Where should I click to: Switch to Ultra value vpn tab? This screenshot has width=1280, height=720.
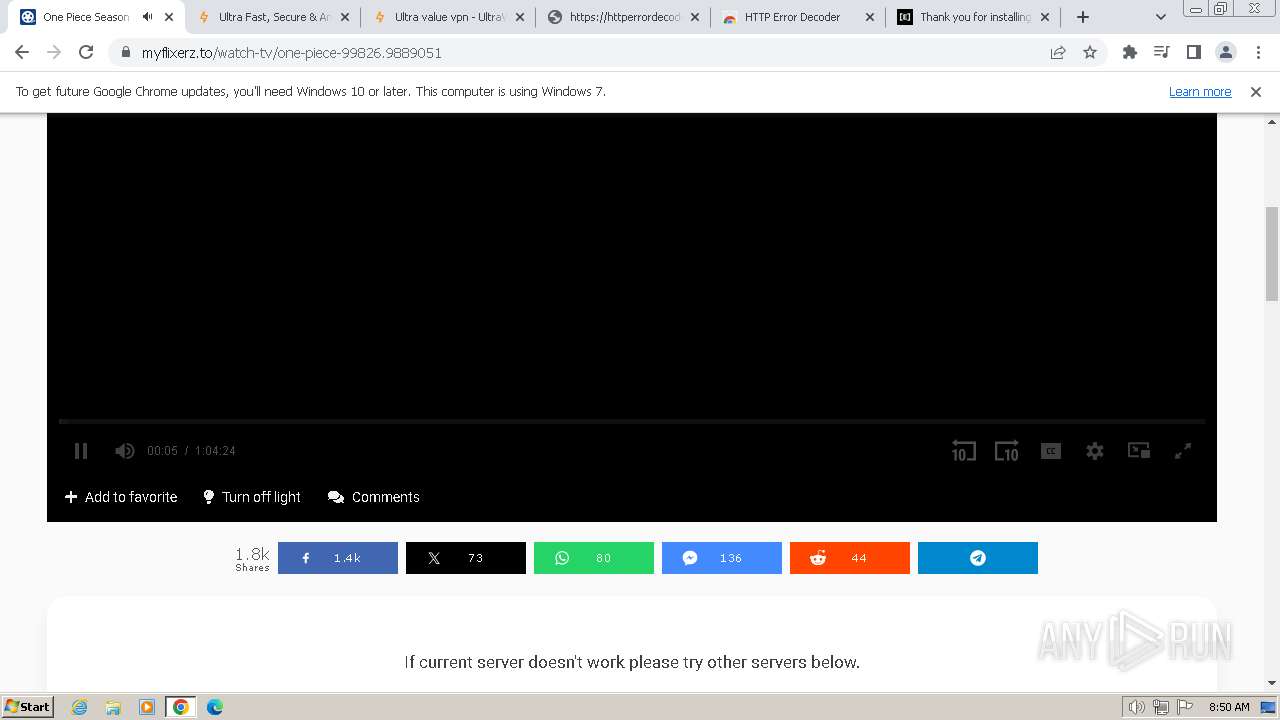coord(450,17)
